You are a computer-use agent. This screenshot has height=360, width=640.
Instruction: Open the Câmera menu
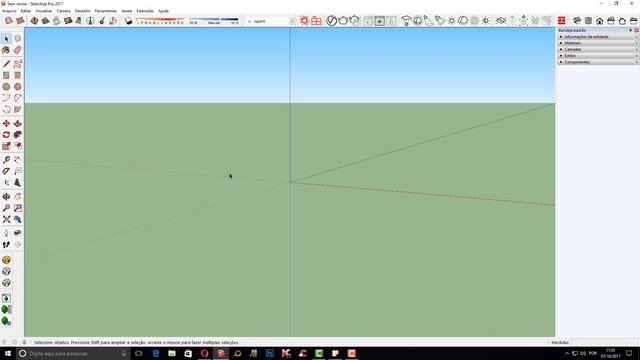[x=63, y=11]
